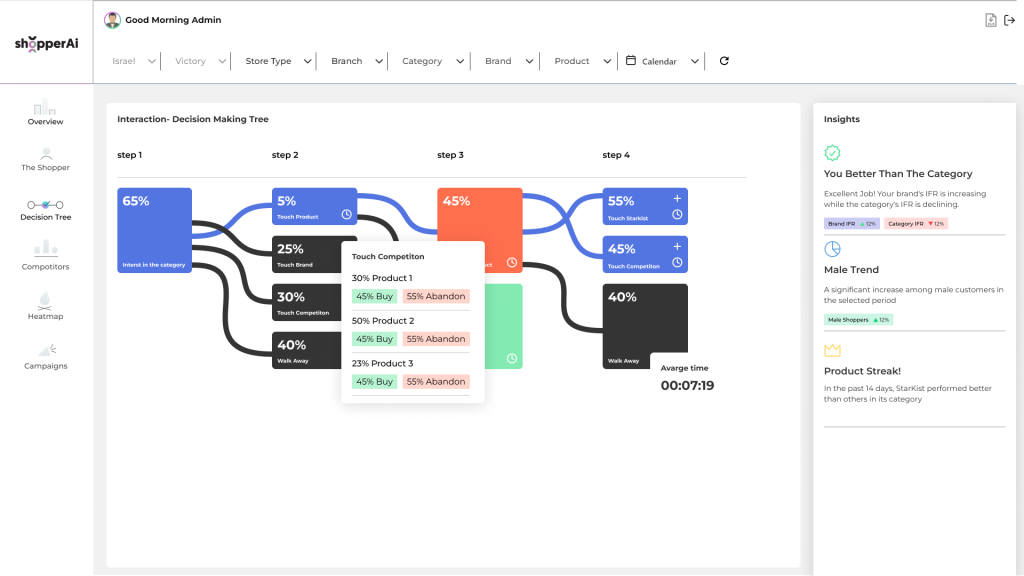Click the 'Touch Competiton' popup title

pyautogui.click(x=388, y=257)
